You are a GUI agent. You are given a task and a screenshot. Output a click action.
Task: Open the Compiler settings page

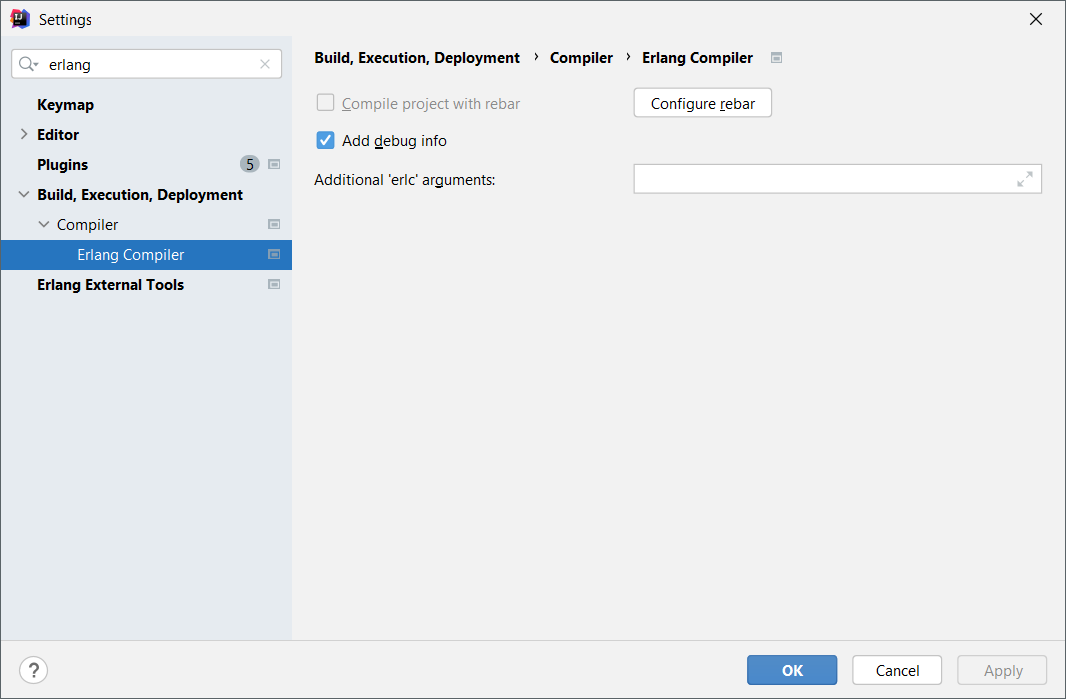[87, 224]
